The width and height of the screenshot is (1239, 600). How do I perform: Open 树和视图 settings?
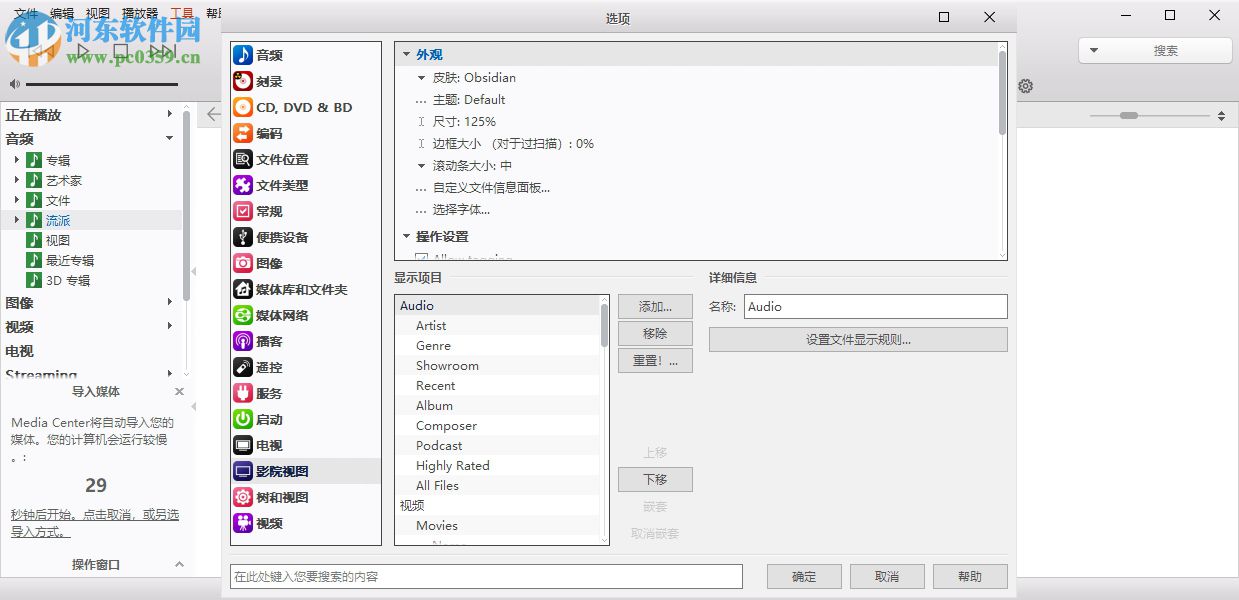pyautogui.click(x=243, y=497)
